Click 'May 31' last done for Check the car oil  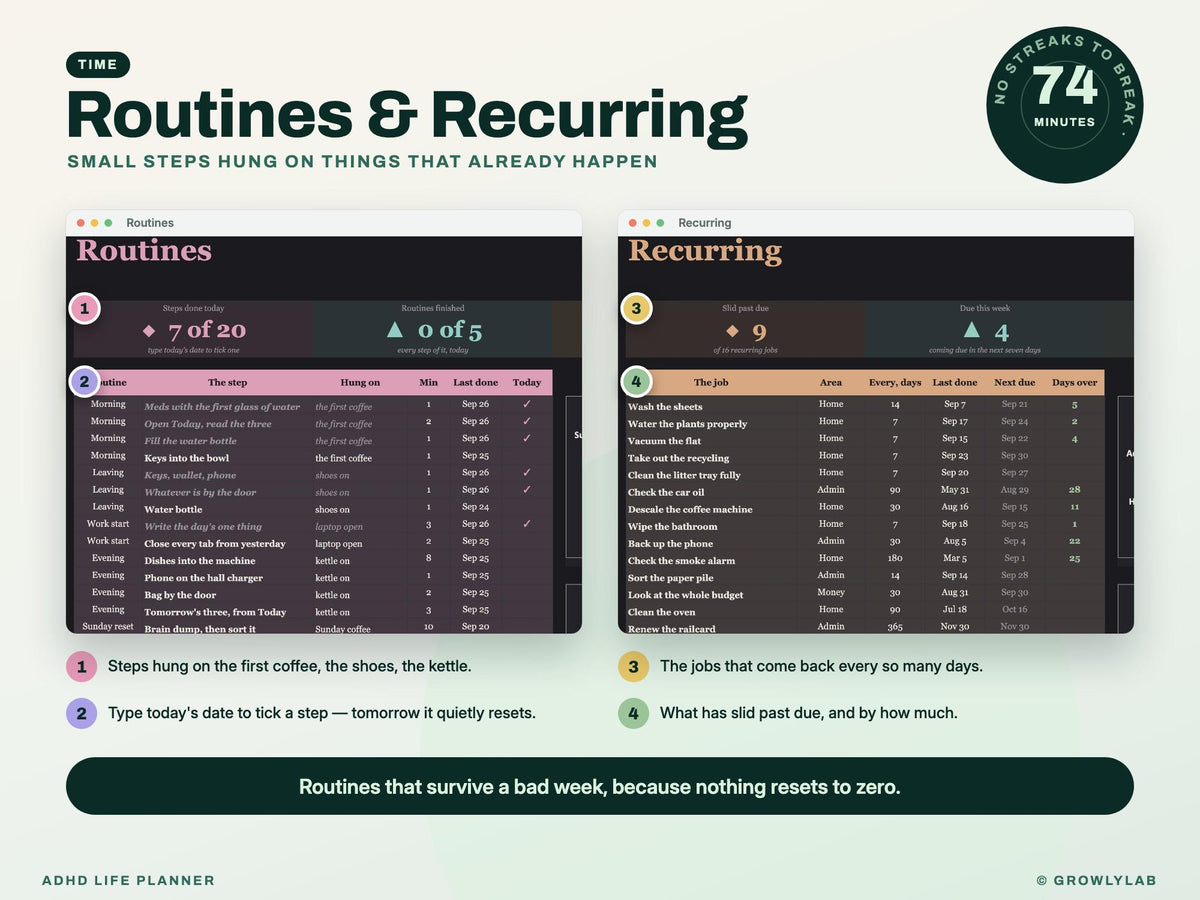(x=955, y=490)
